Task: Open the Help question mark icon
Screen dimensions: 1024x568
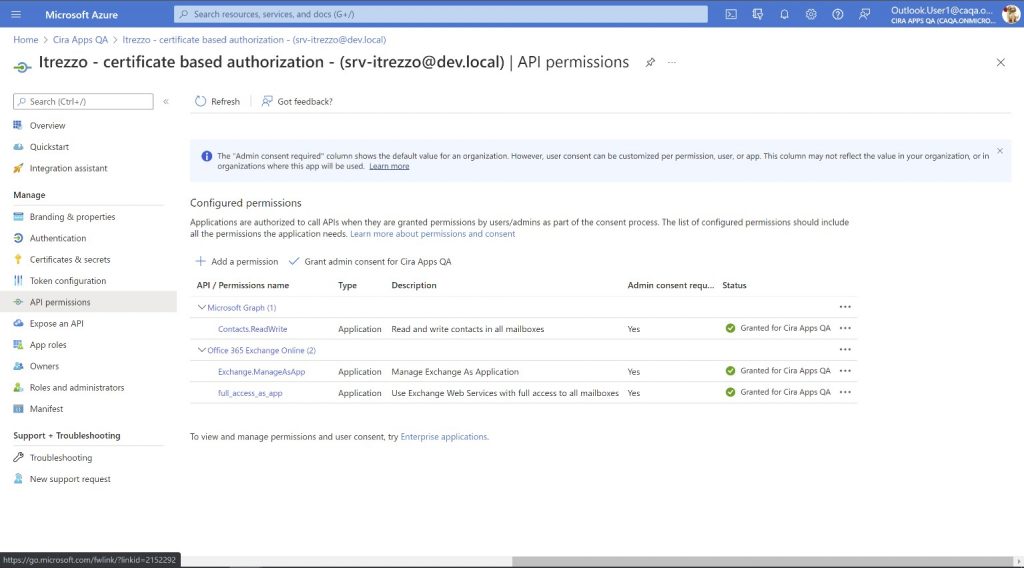Action: (x=837, y=14)
